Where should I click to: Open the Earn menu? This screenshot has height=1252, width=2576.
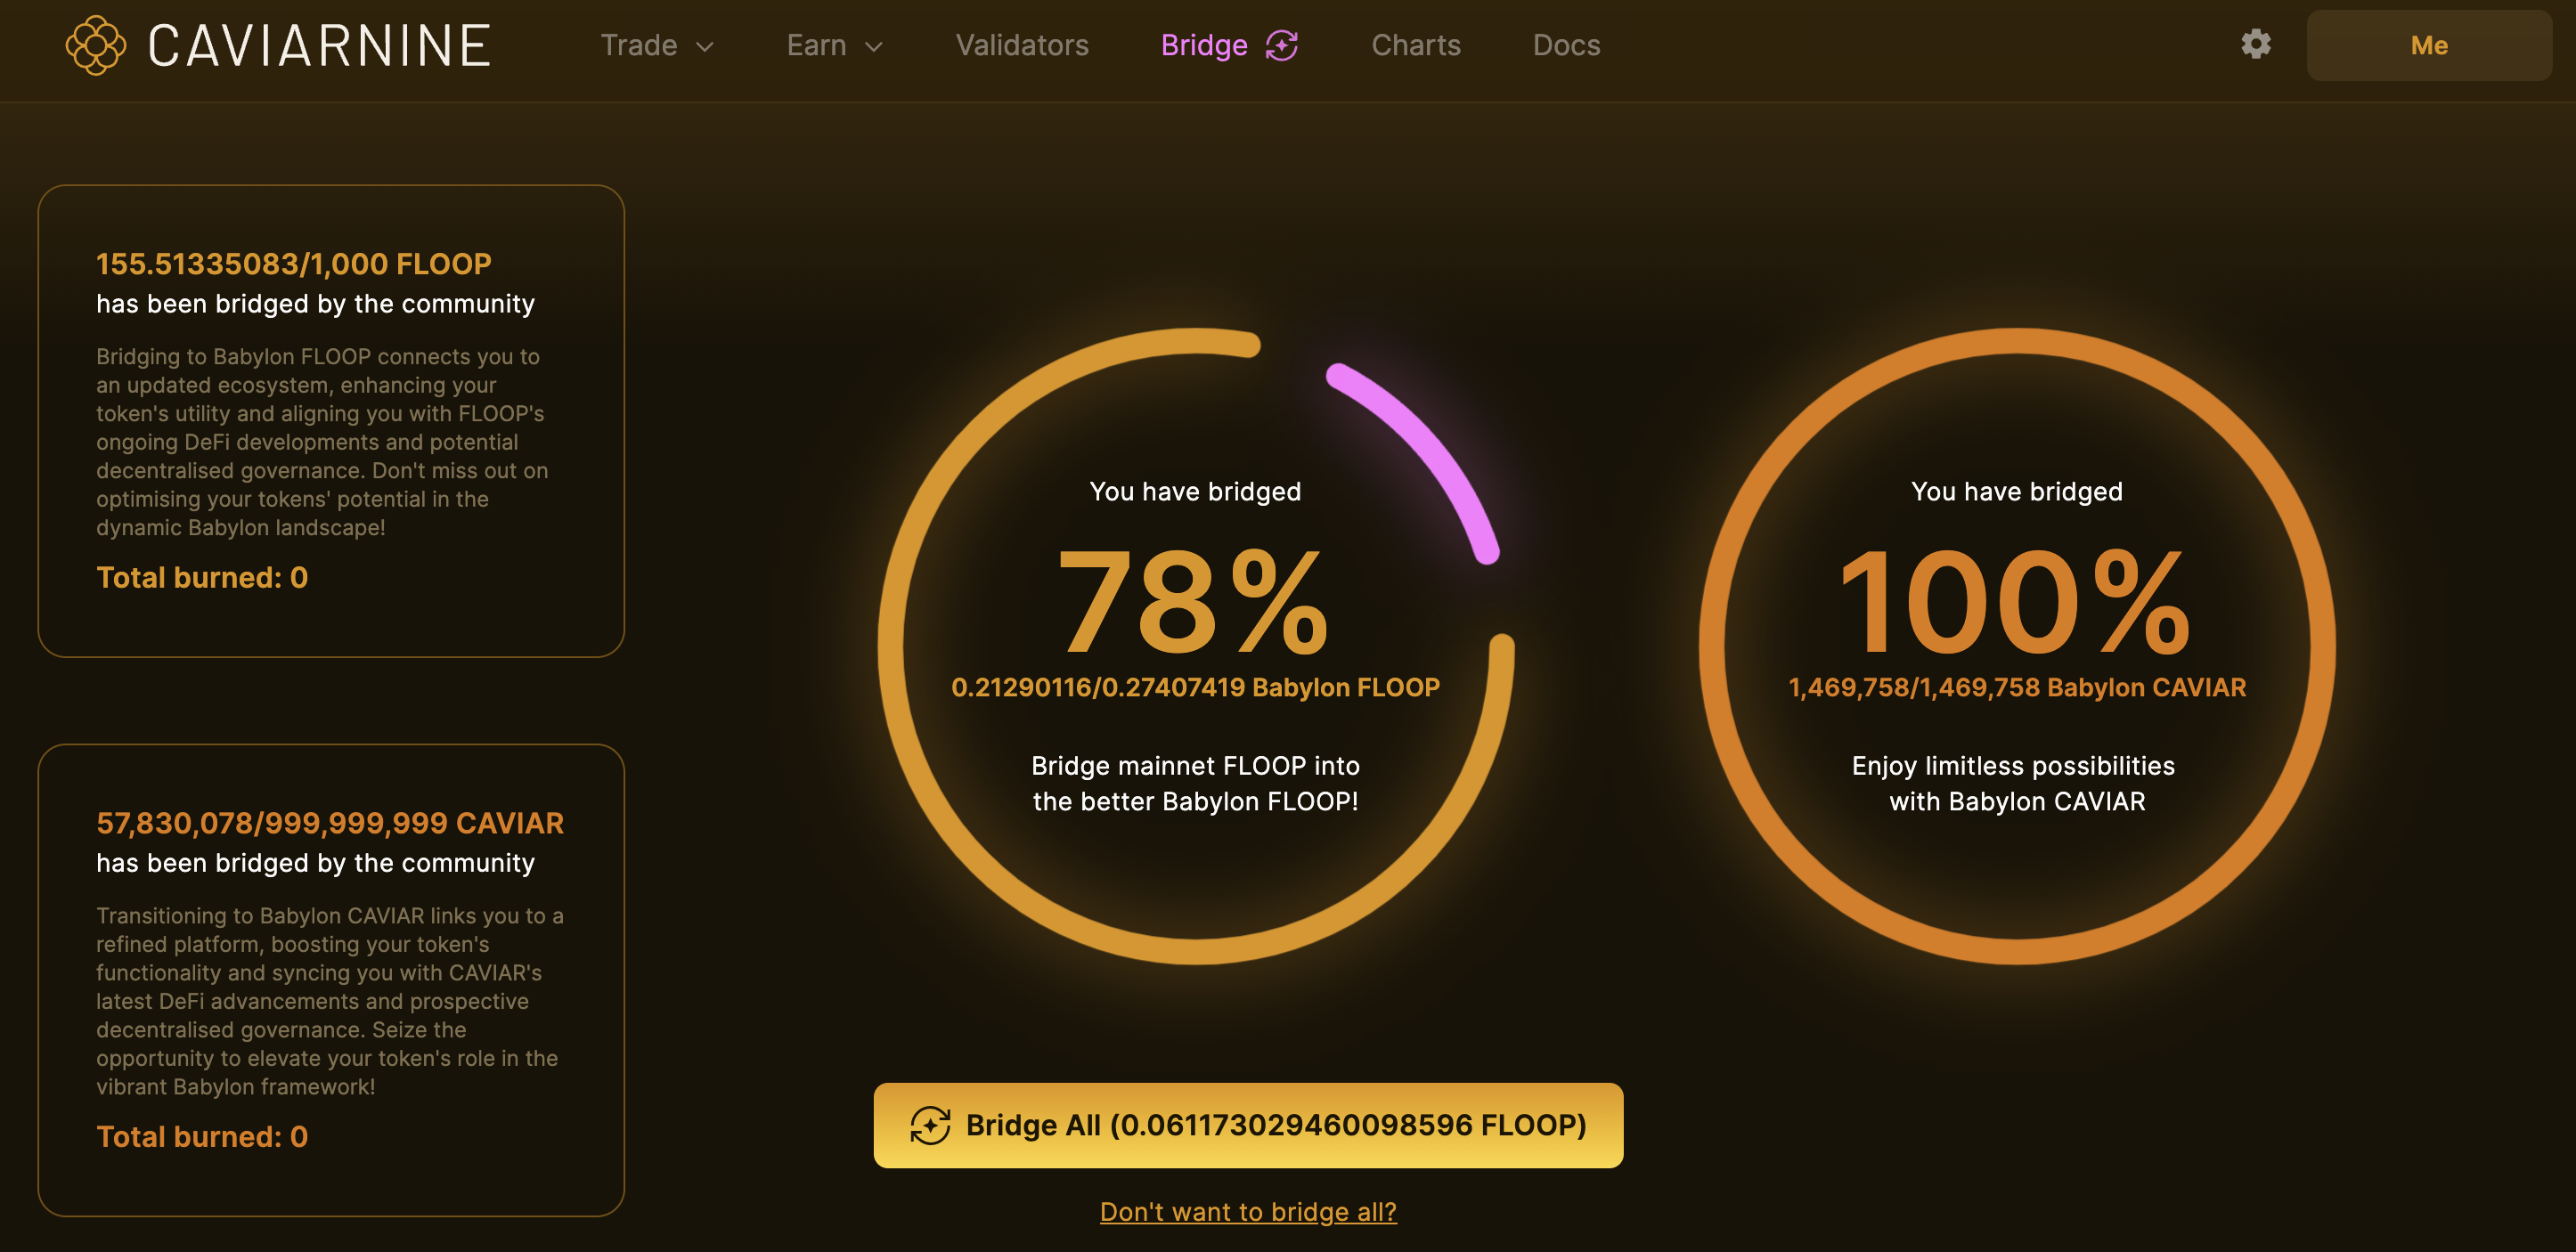816,45
